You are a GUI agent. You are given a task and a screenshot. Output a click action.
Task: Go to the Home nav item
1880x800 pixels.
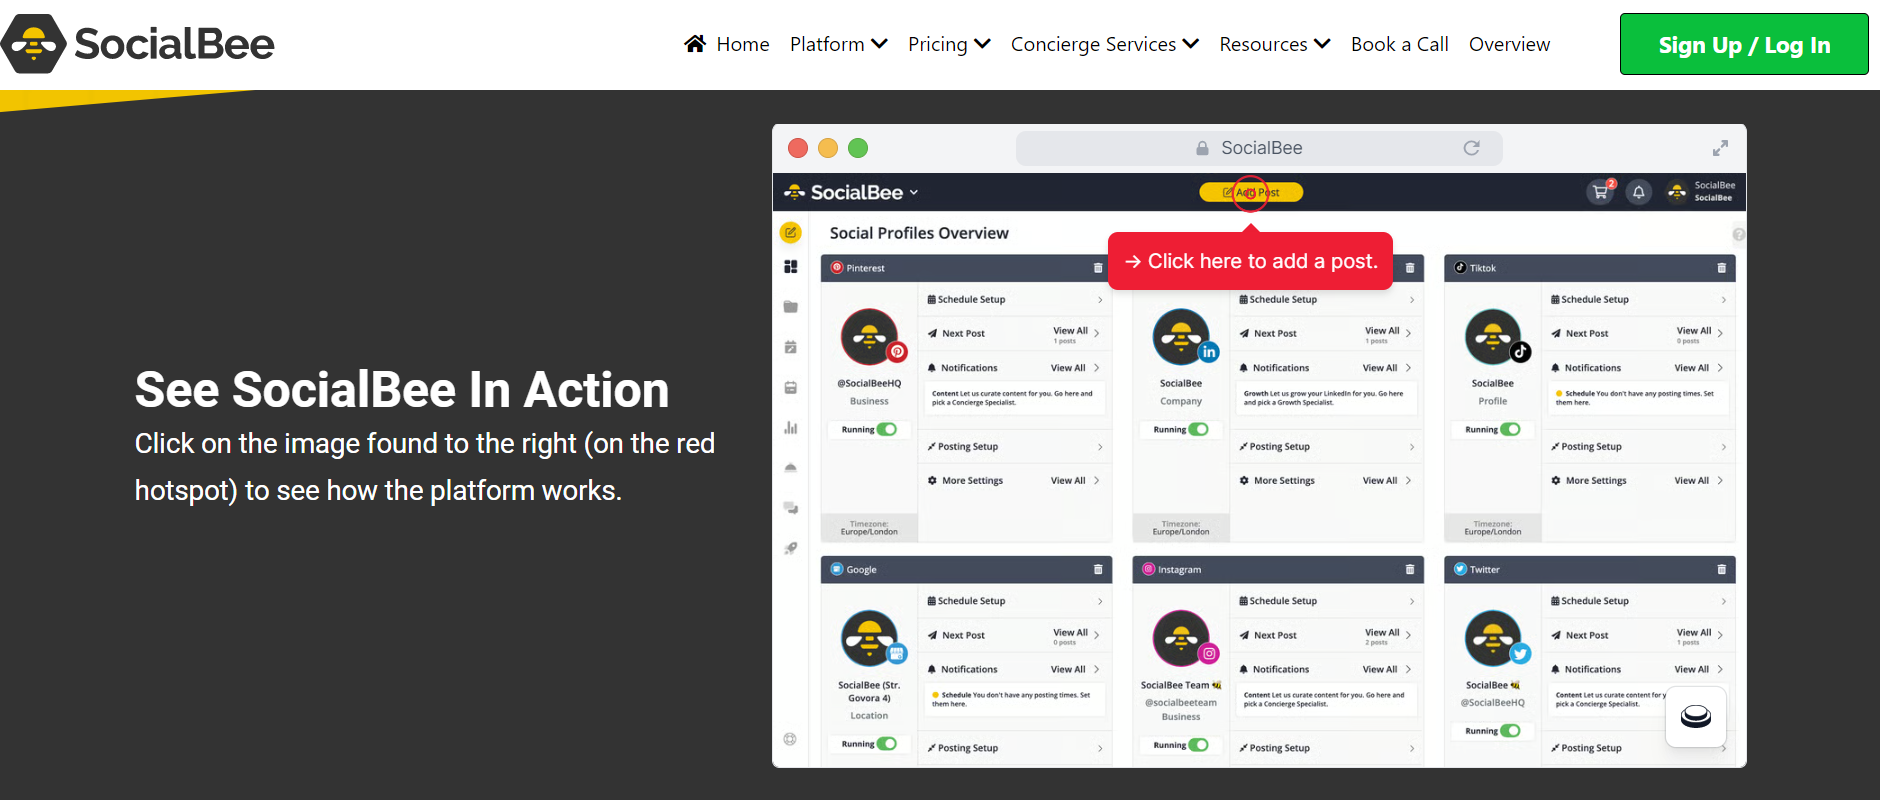(x=727, y=44)
